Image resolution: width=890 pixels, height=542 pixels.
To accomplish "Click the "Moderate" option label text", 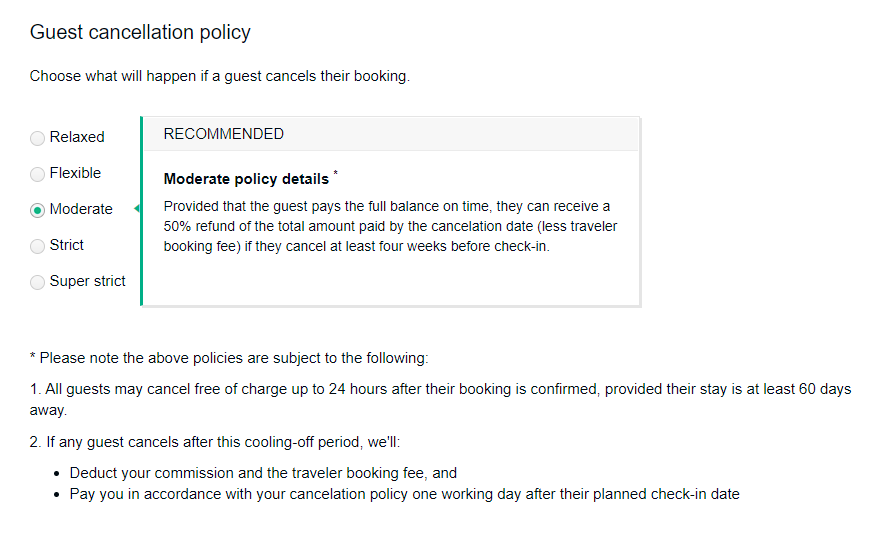I will [81, 209].
